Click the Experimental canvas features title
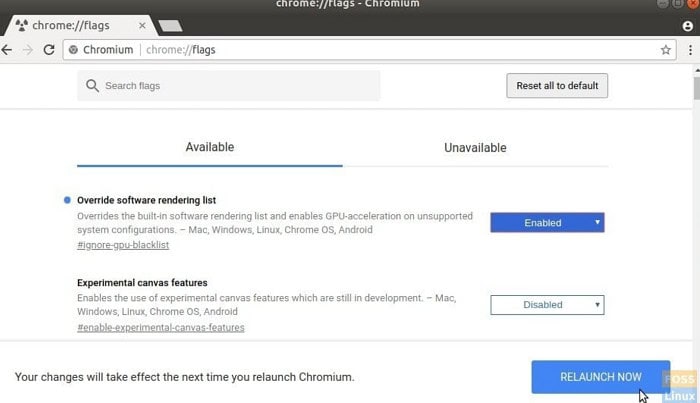Image resolution: width=700 pixels, height=403 pixels. coord(142,283)
